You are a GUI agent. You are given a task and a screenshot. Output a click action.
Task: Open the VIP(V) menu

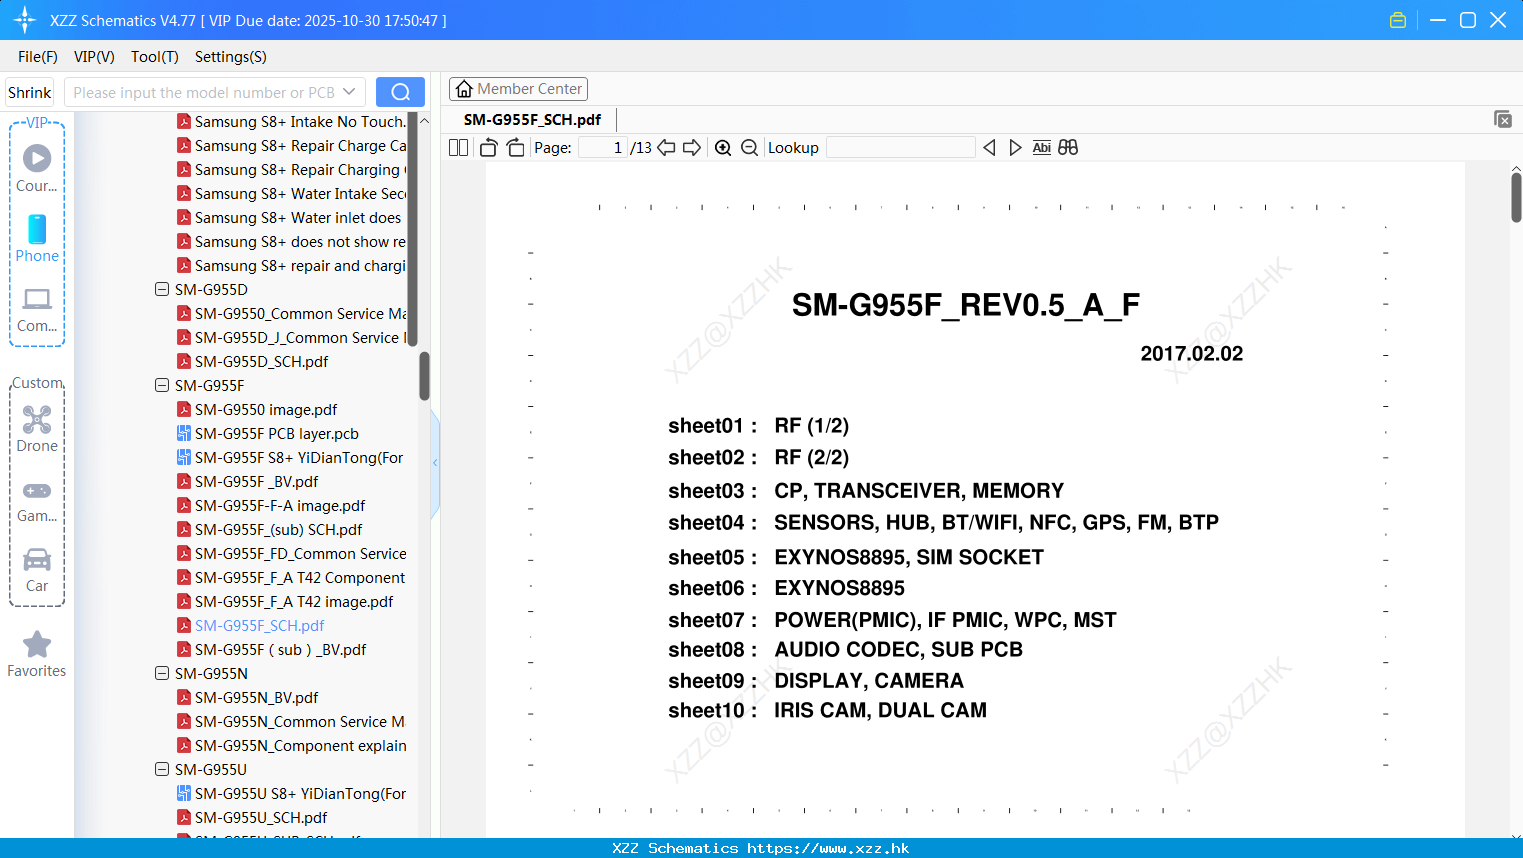[94, 57]
